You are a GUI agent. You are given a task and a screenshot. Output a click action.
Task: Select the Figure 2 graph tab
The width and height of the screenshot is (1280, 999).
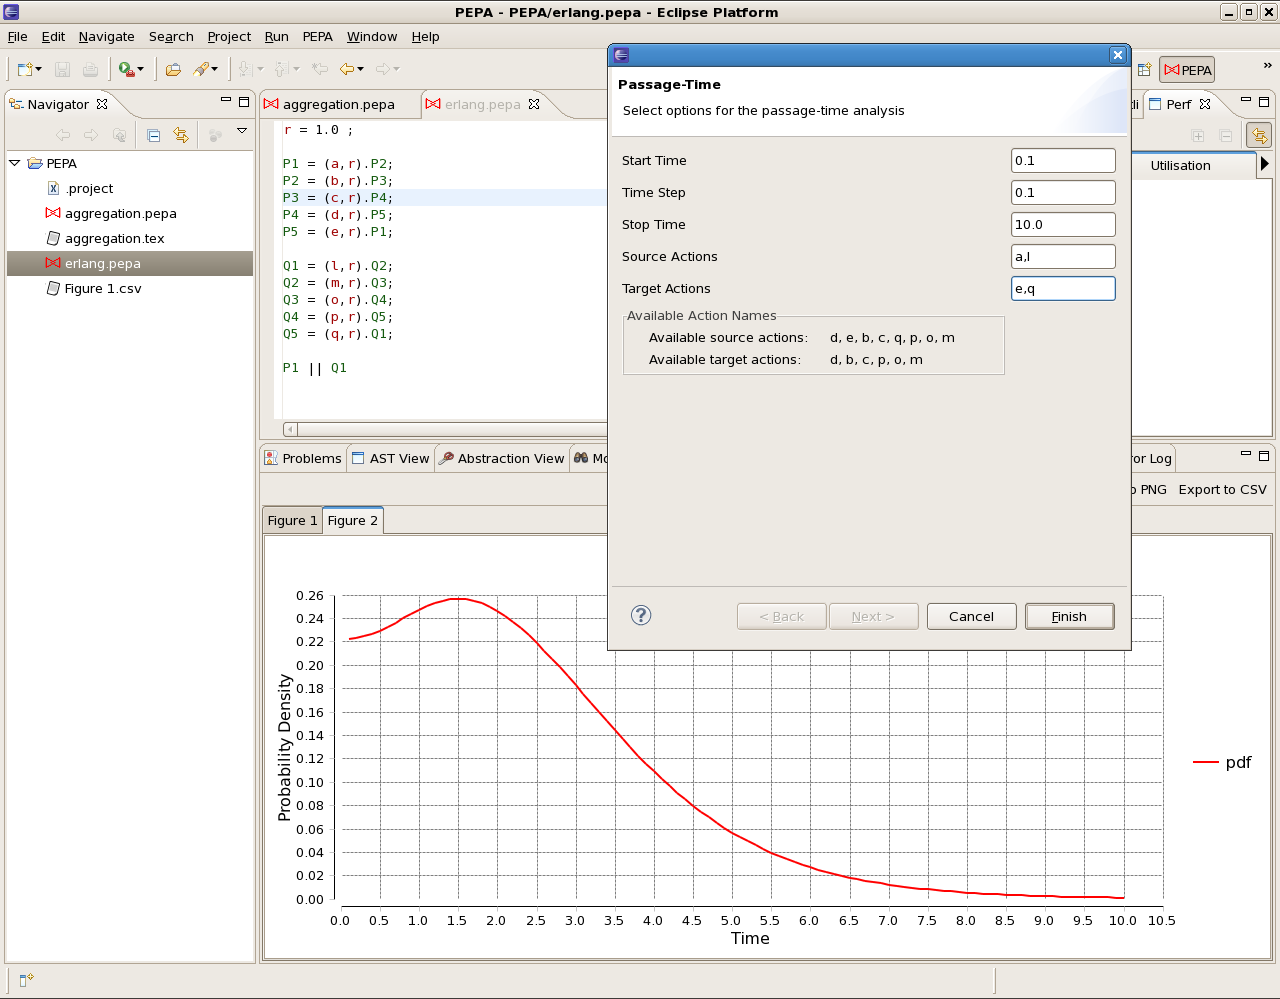353,521
